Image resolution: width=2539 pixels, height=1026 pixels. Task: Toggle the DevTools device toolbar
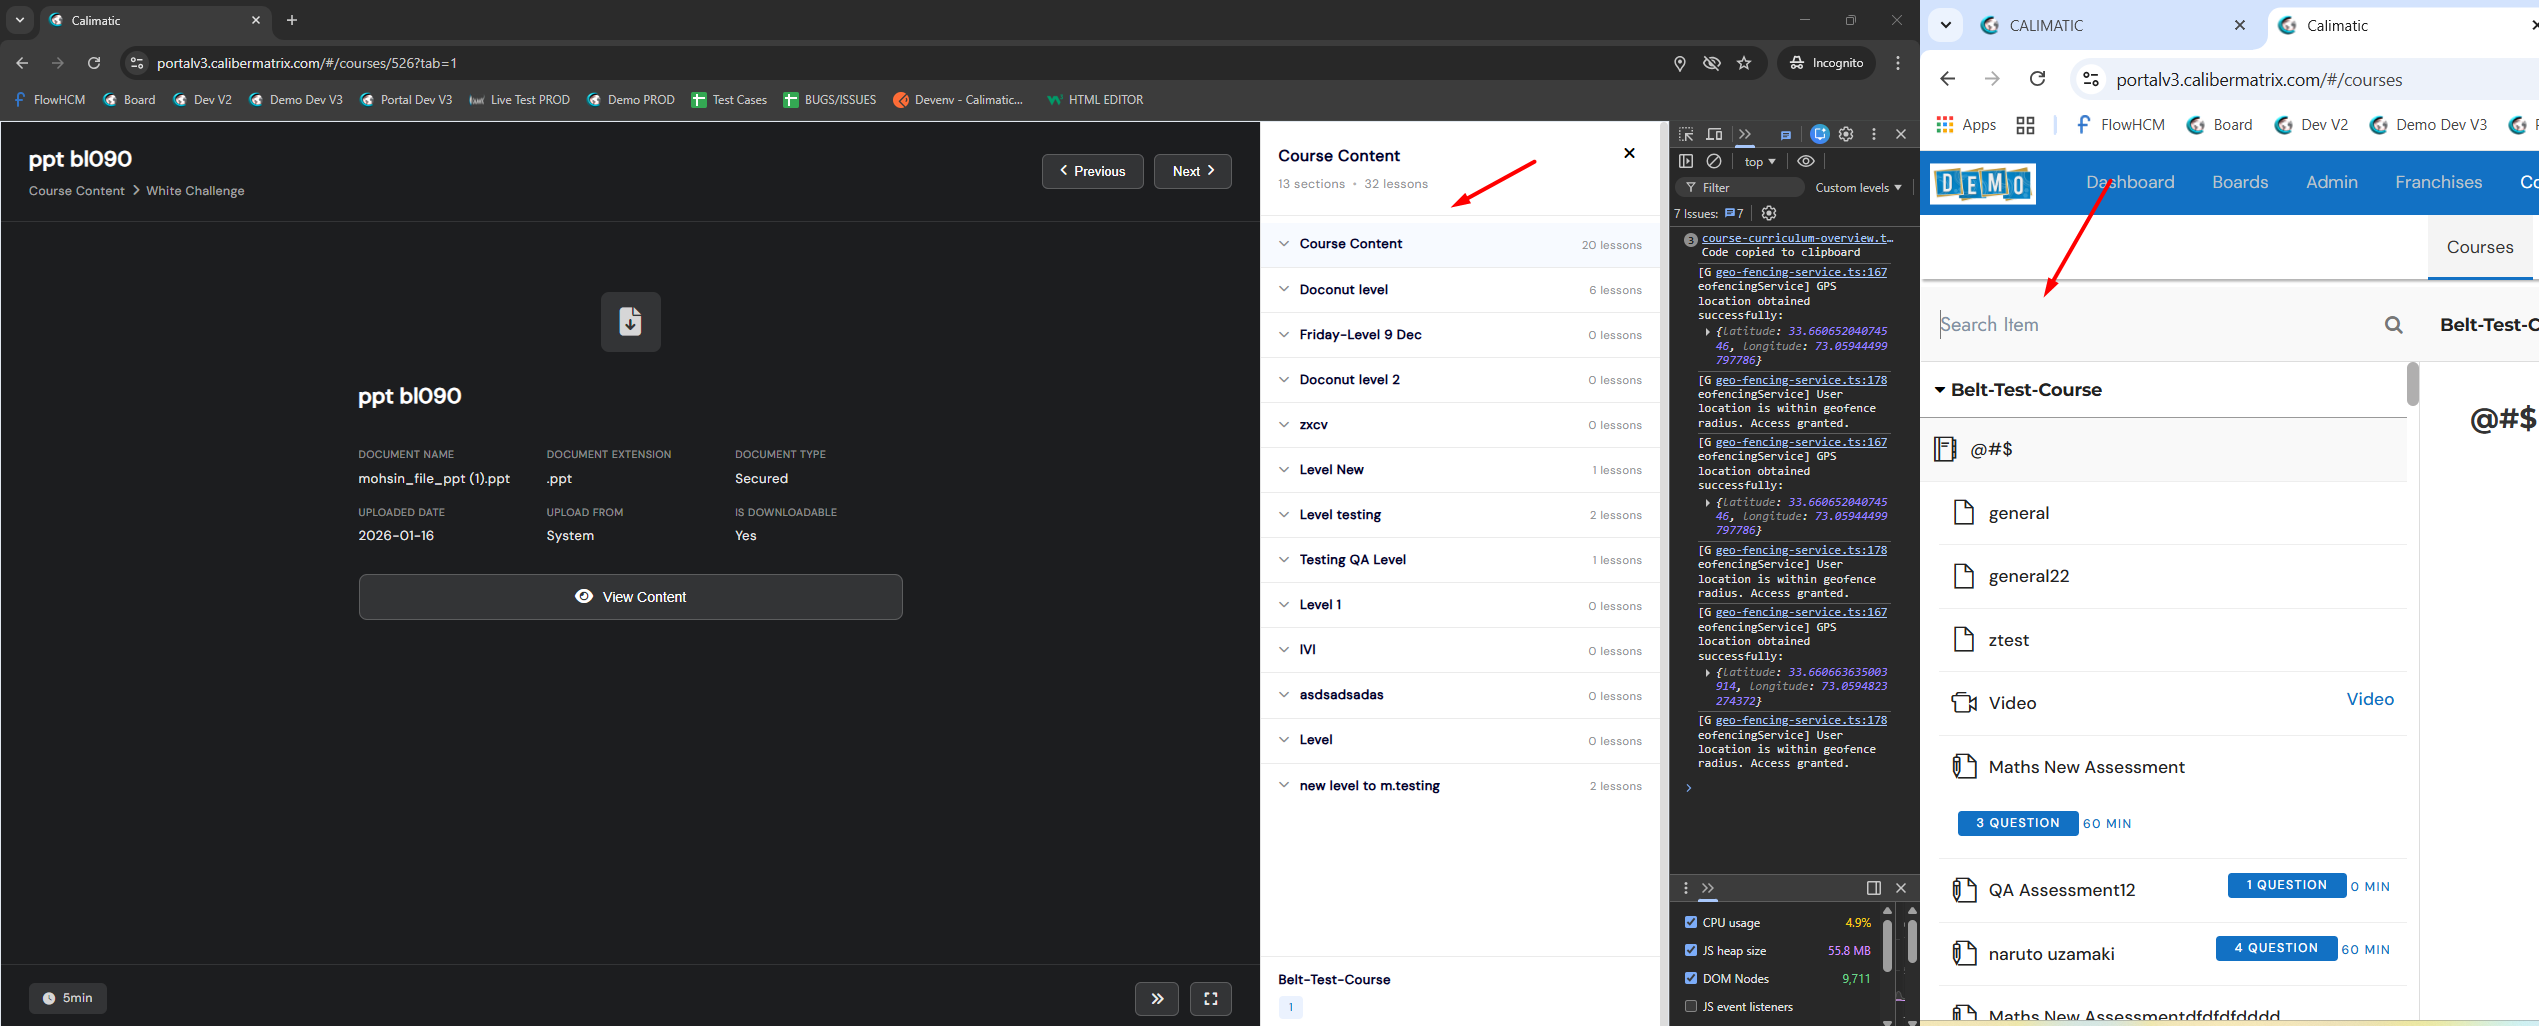[1714, 134]
